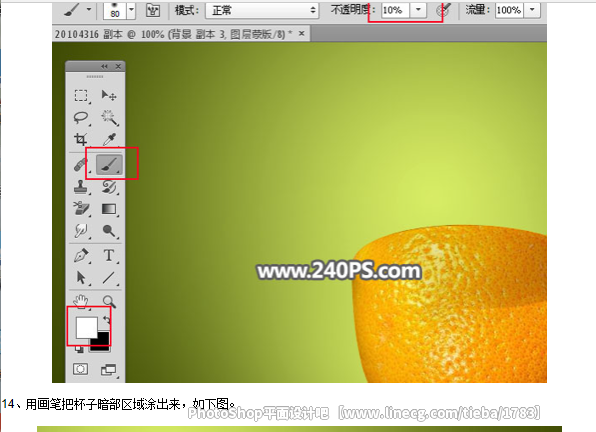
Task: Activate the Crop tool
Action: pyautogui.click(x=81, y=139)
